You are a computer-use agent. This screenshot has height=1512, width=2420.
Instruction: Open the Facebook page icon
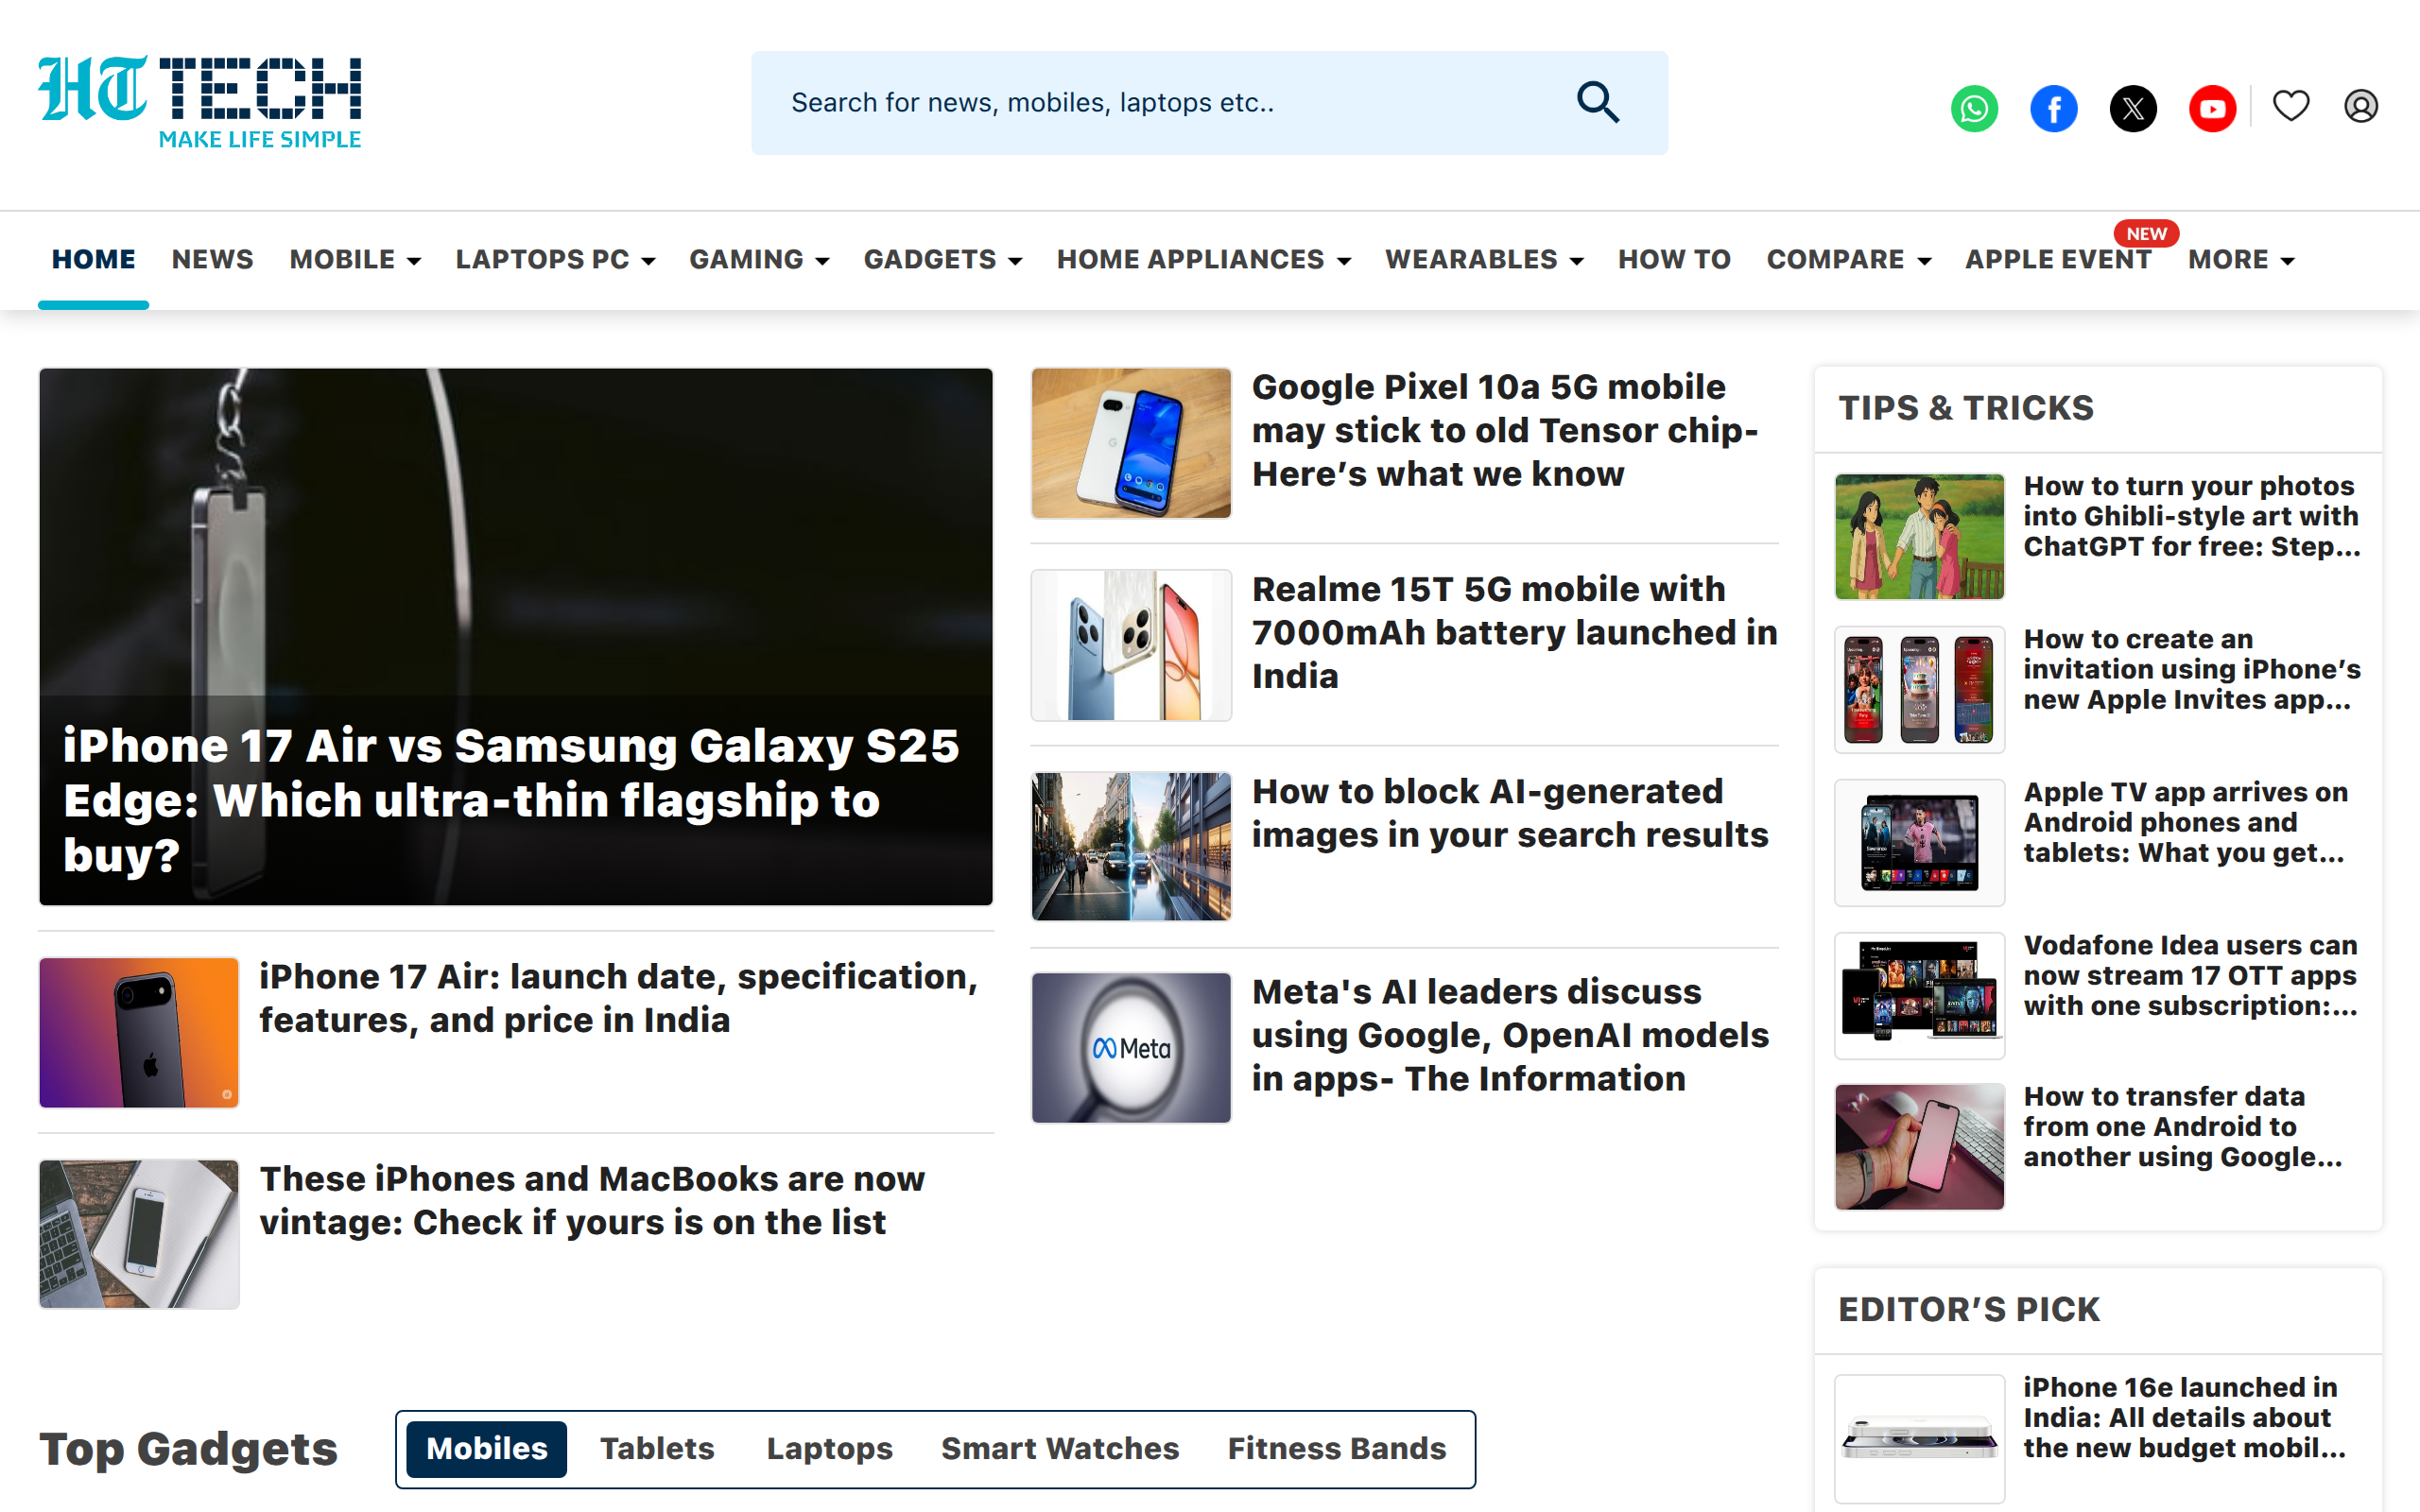(x=2053, y=108)
